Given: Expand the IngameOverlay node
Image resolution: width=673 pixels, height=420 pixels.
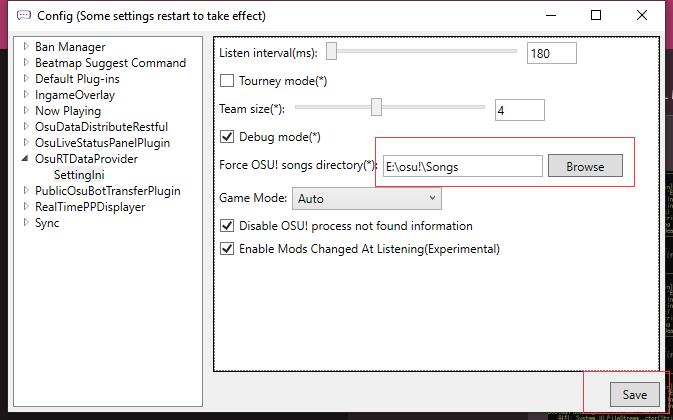Looking at the screenshot, I should click(26, 94).
